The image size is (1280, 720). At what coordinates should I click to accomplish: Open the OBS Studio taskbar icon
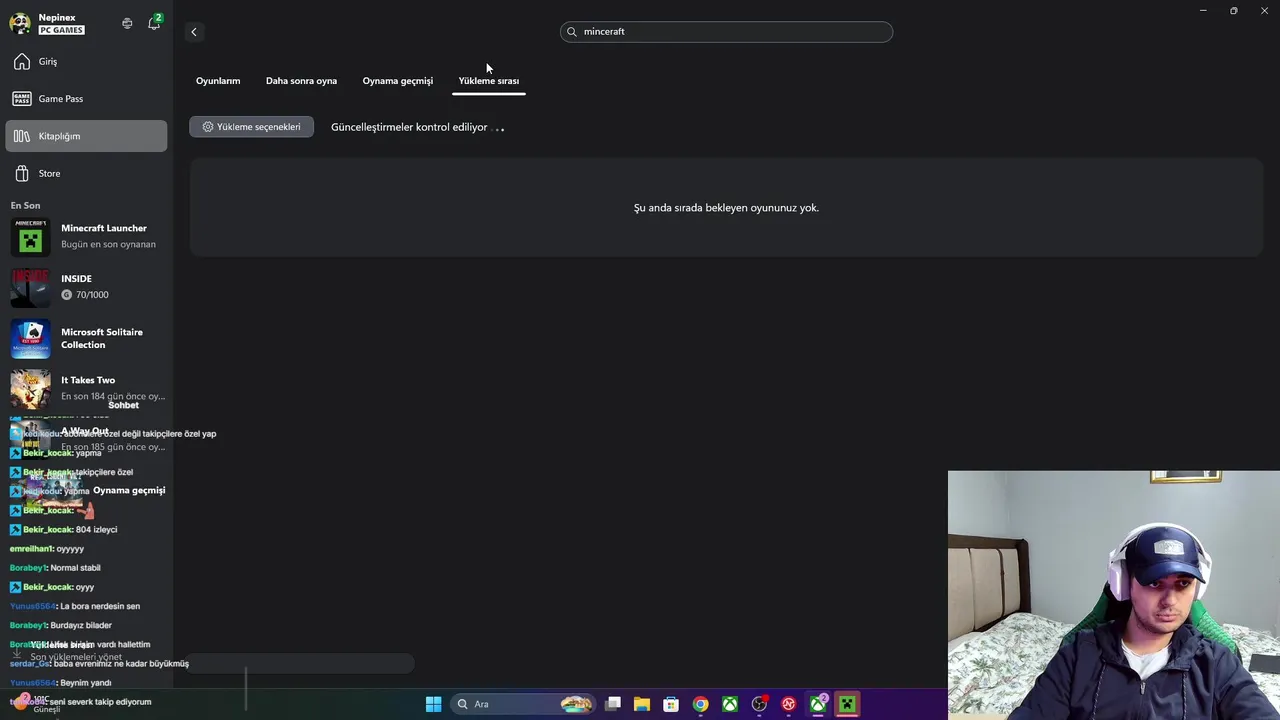760,704
